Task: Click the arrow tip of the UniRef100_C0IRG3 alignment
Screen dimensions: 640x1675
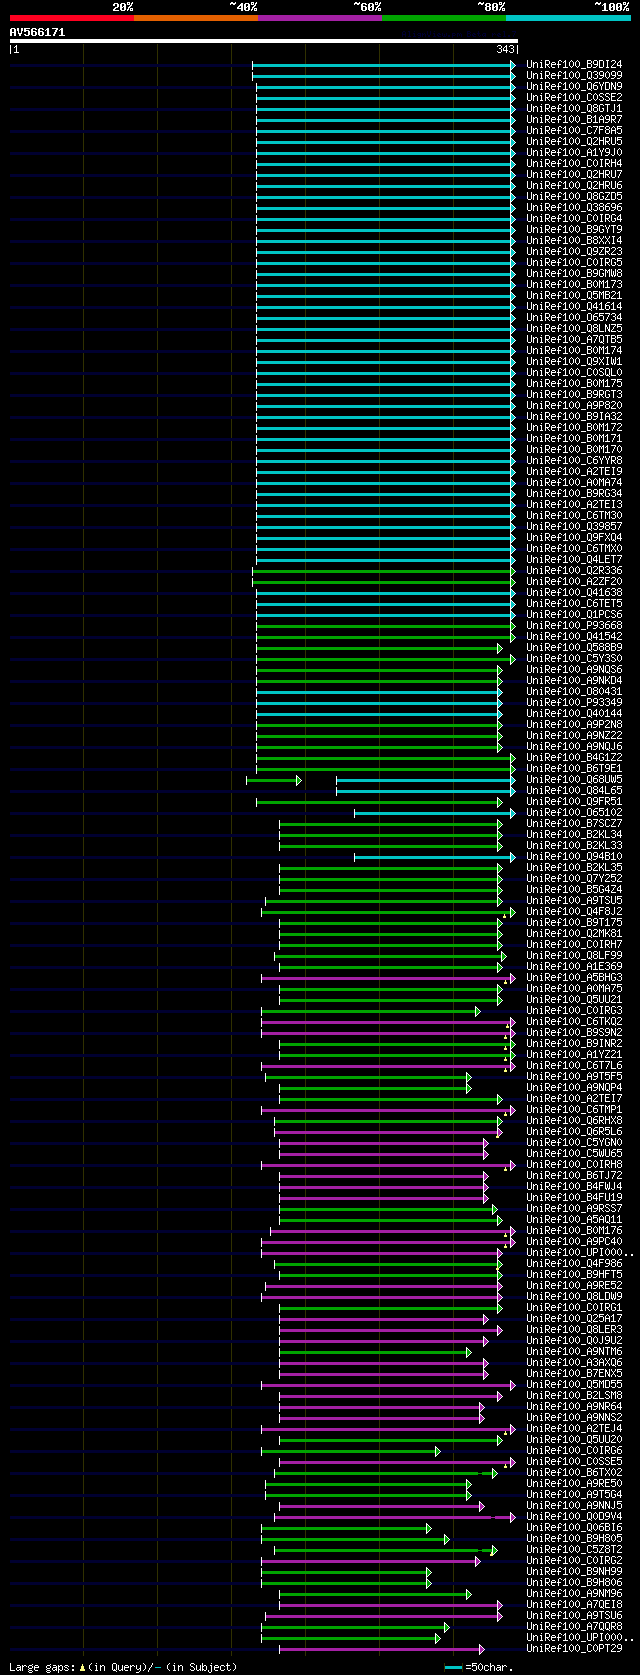Action: 478,1011
